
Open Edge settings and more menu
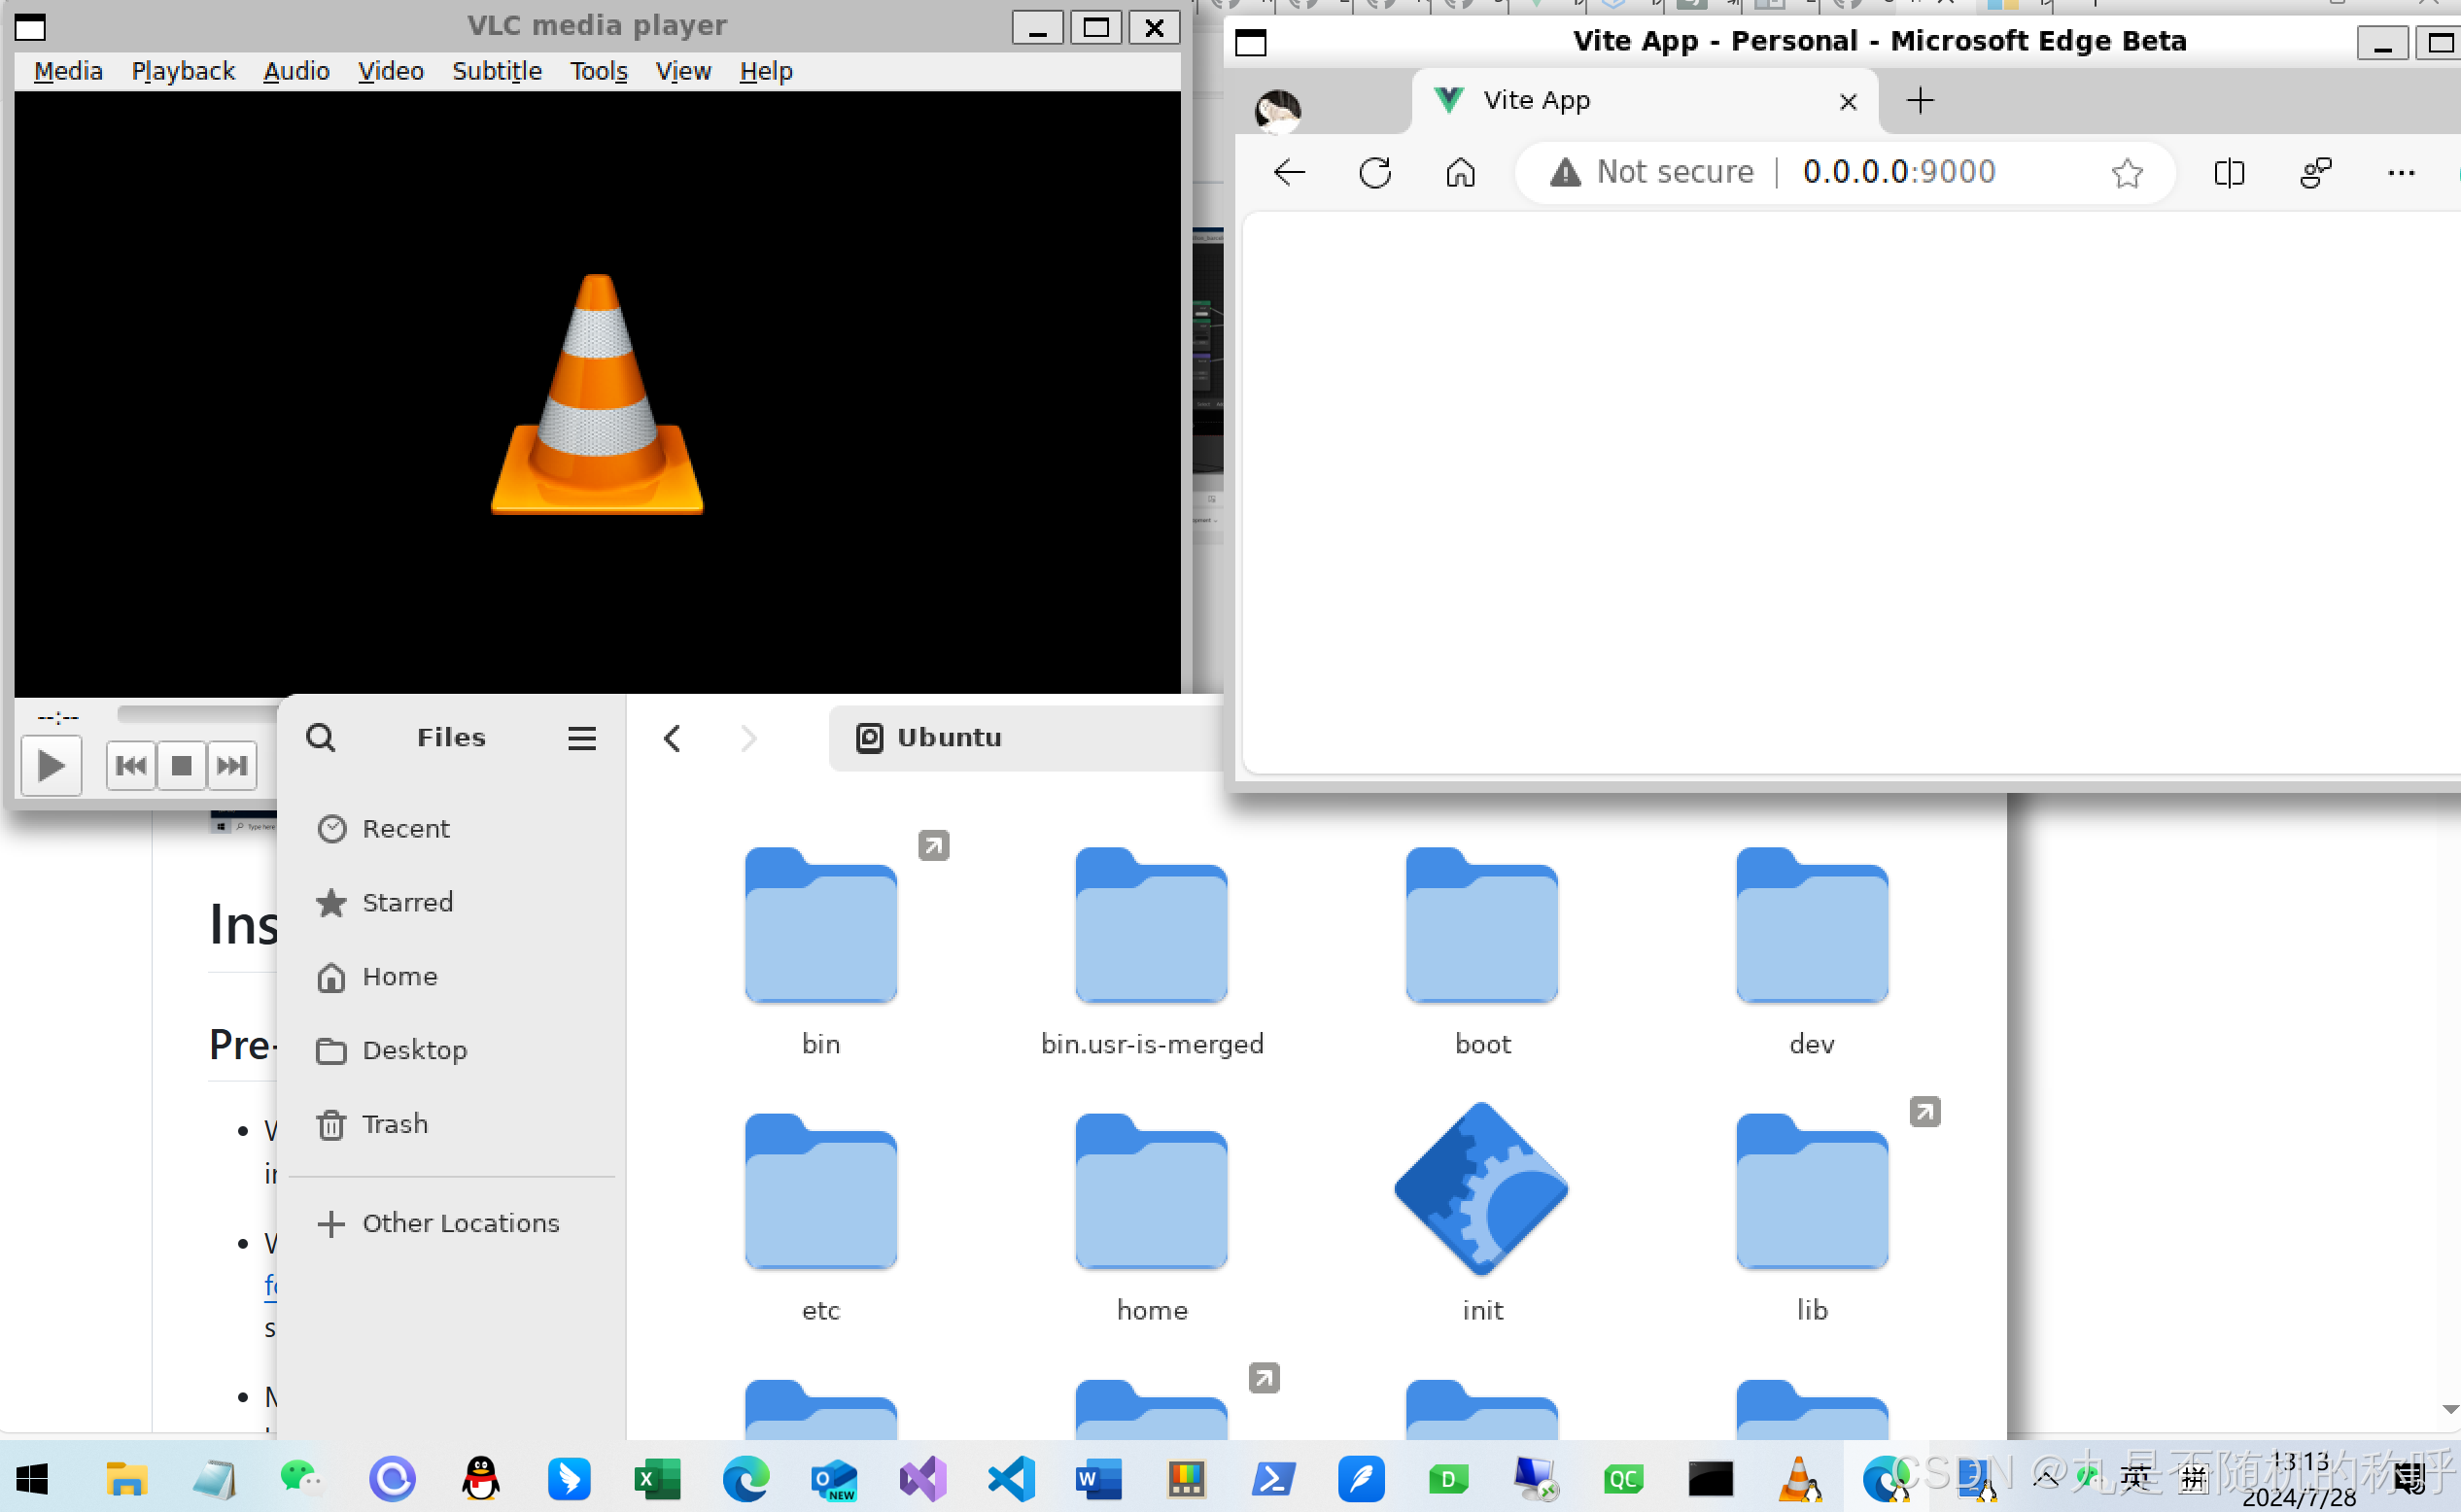coord(2401,172)
